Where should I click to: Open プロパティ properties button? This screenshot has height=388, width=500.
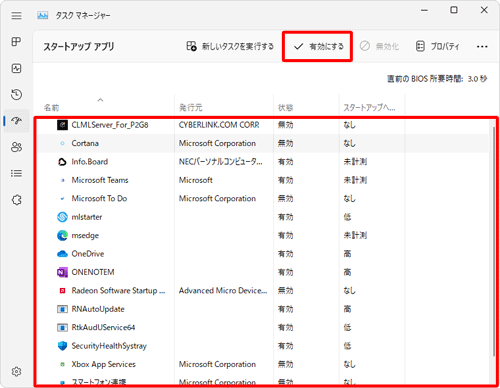click(x=437, y=46)
